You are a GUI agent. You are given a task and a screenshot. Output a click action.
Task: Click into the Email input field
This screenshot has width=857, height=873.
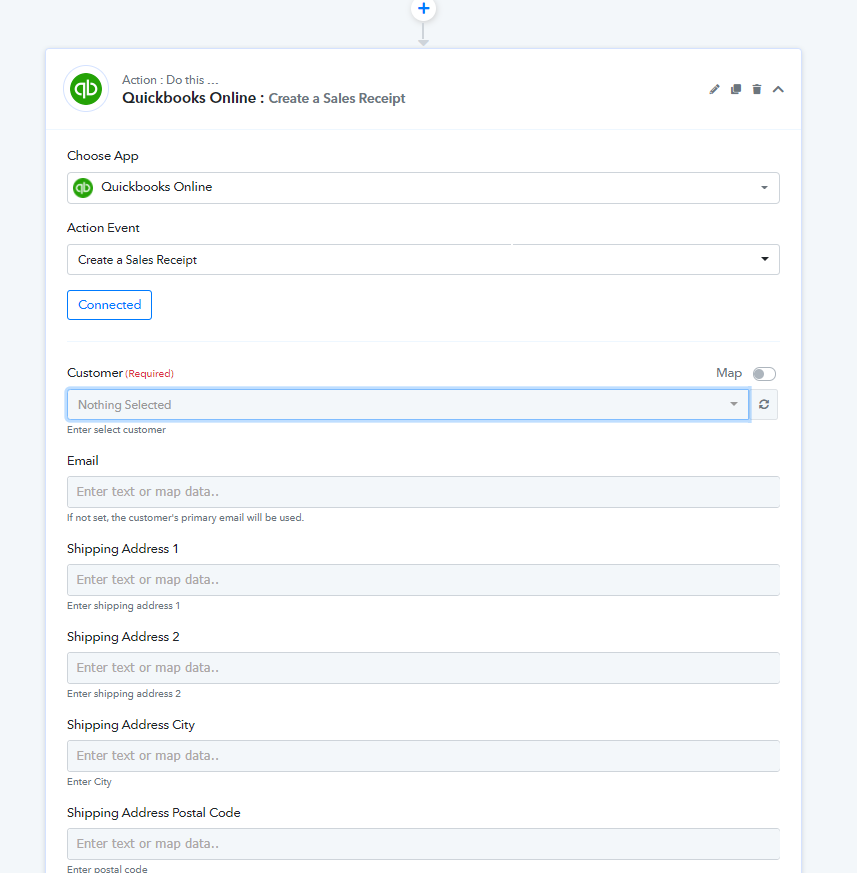pyautogui.click(x=423, y=492)
